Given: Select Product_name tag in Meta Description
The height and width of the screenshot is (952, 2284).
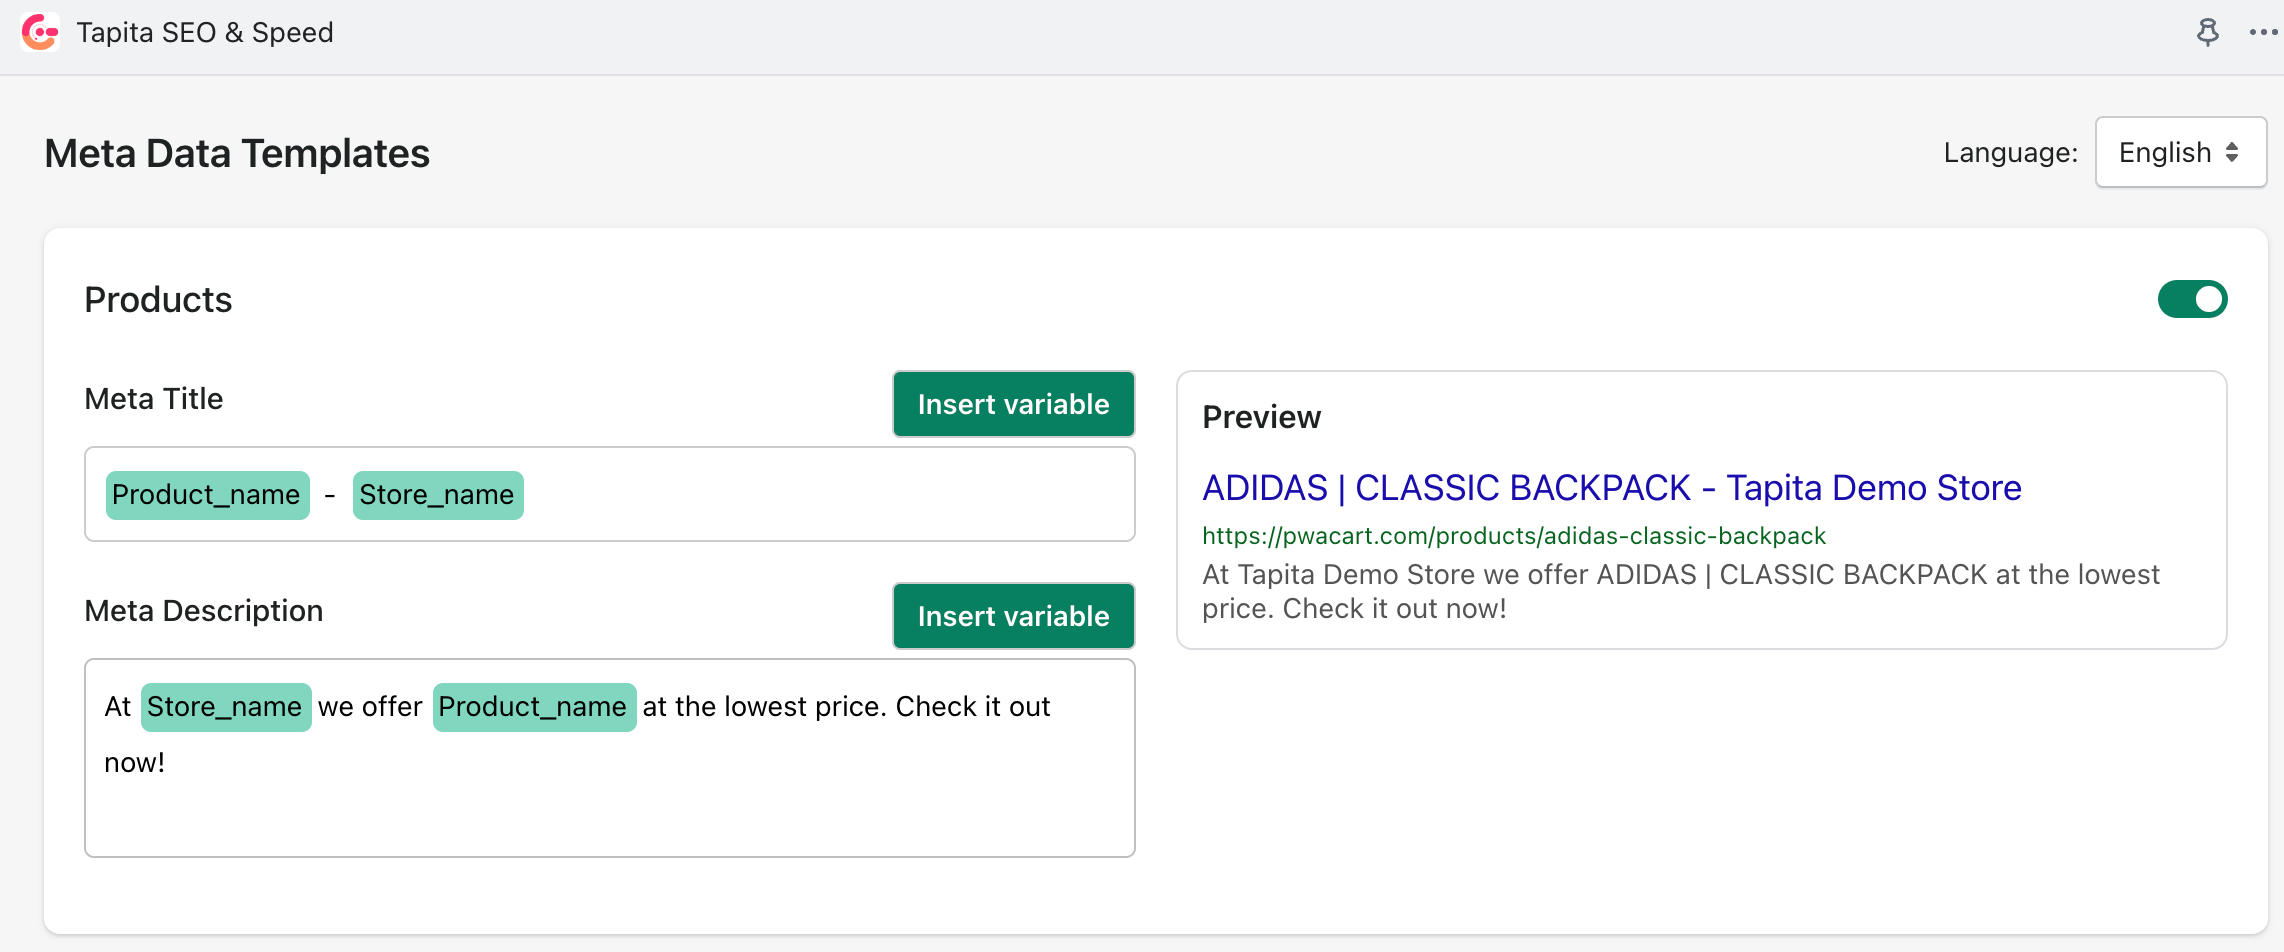Looking at the screenshot, I should pos(533,707).
